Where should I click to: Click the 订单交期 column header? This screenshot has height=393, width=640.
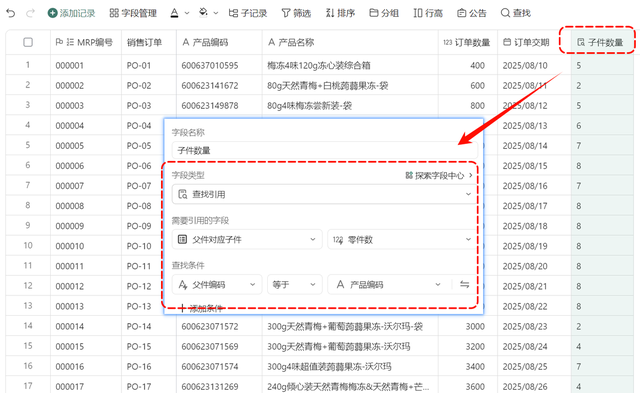(534, 42)
